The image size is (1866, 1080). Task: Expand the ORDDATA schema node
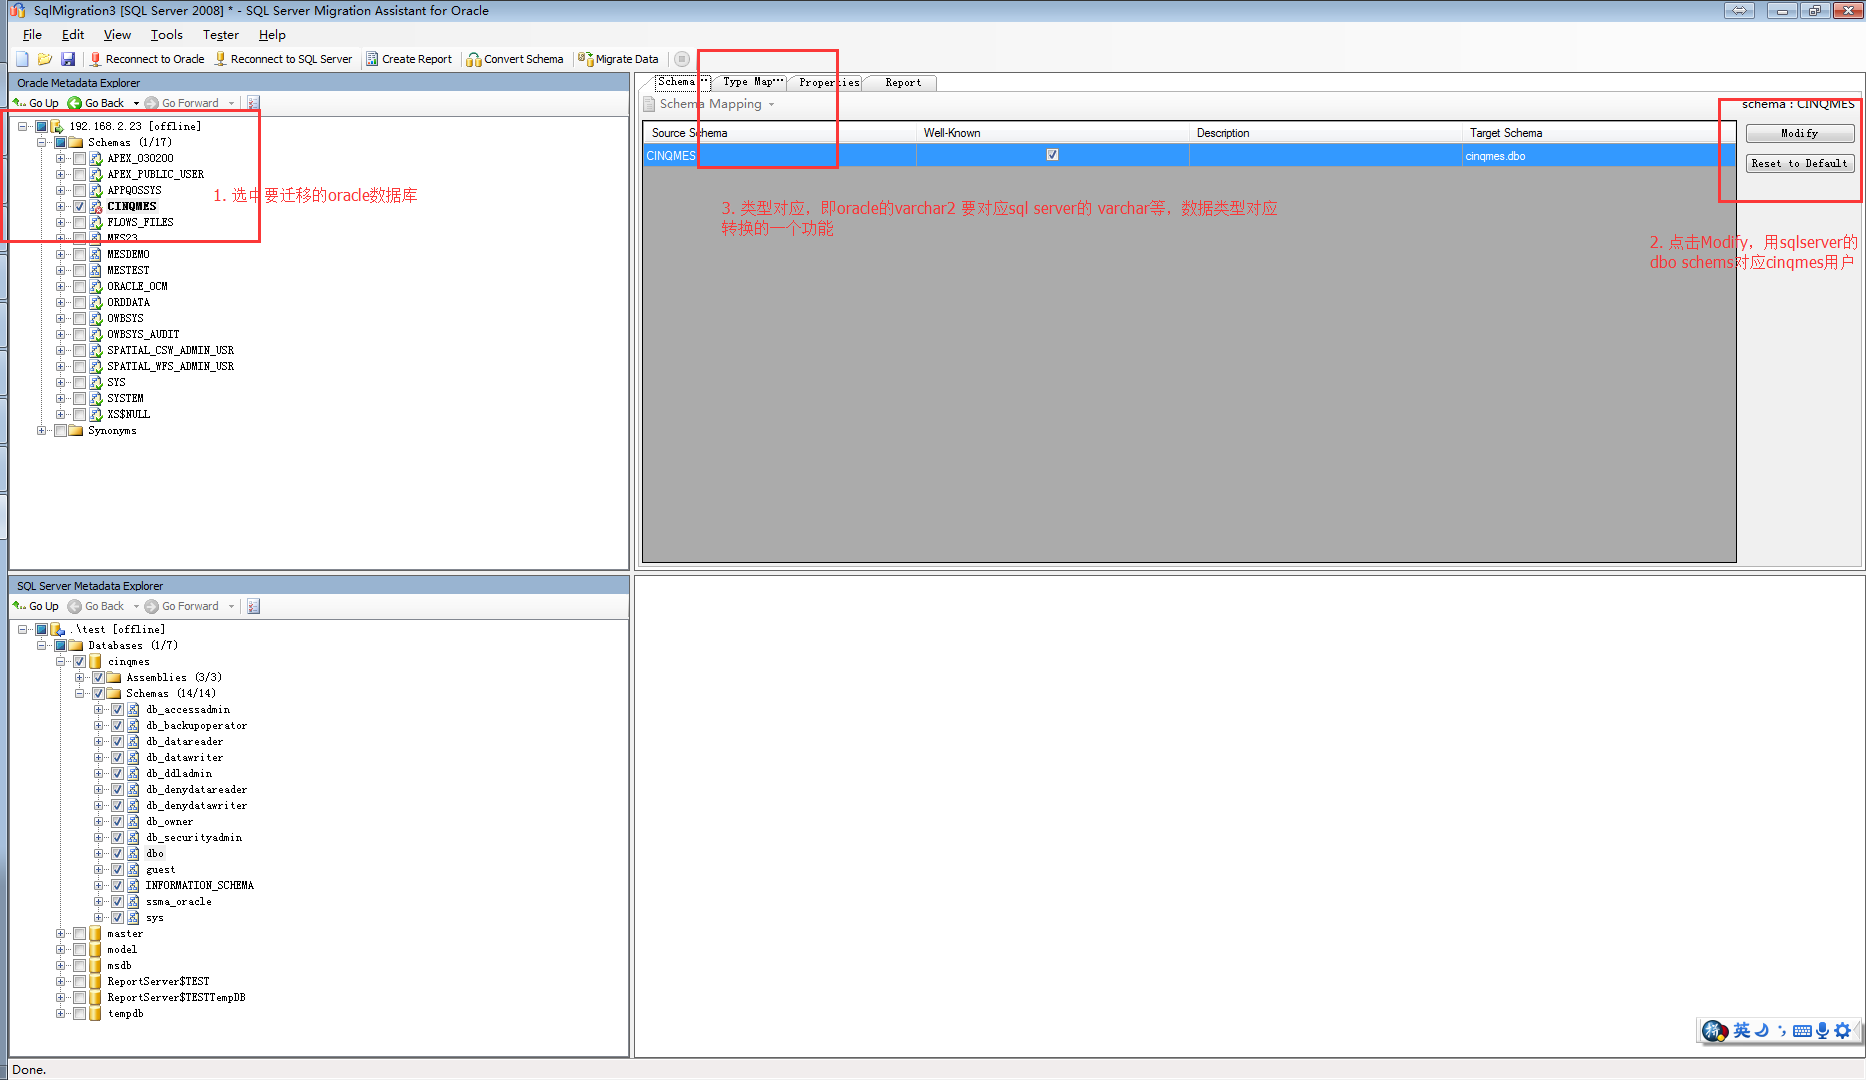pos(60,302)
